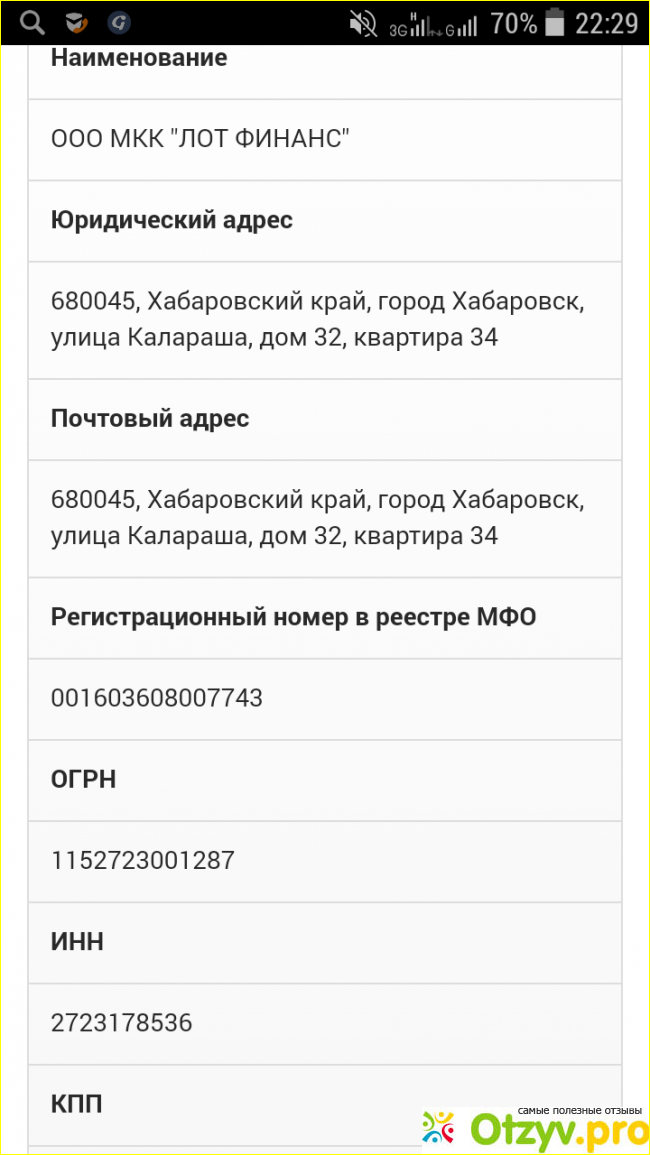650x1155 pixels.
Task: Tap the search magnifier icon in status bar
Action: 33,22
